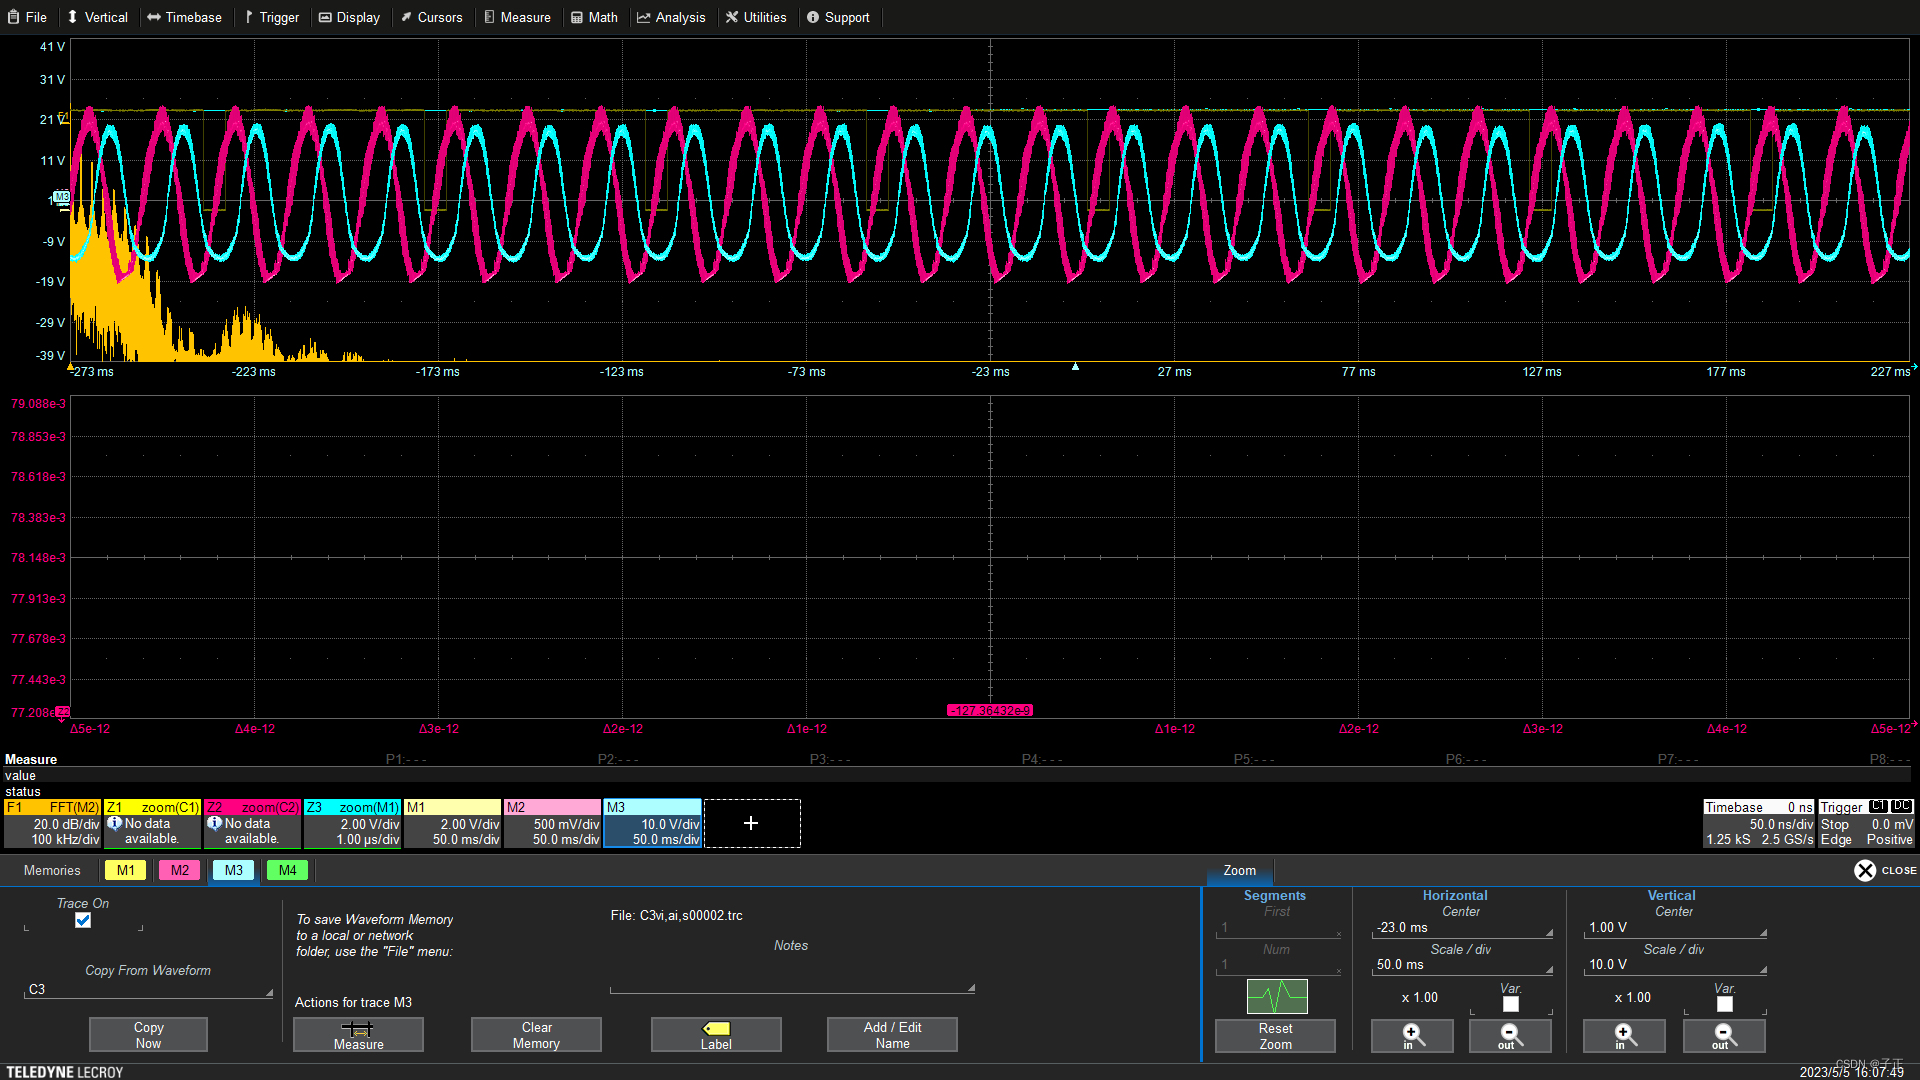Image resolution: width=1920 pixels, height=1080 pixels.
Task: Click the Horizontal zoom out magnifier button
Action: pyautogui.click(x=1509, y=1036)
